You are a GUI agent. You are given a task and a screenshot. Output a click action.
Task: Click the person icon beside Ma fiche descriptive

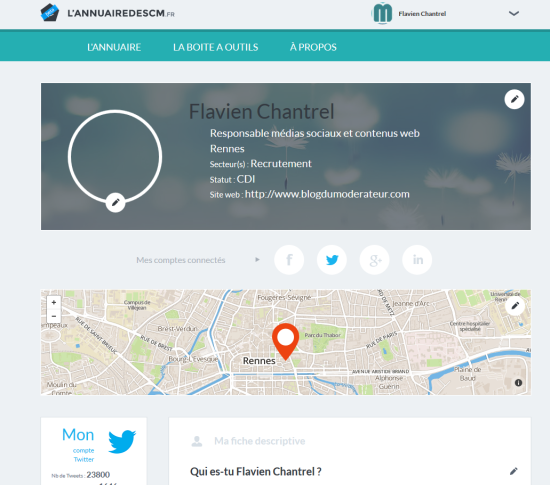point(197,441)
